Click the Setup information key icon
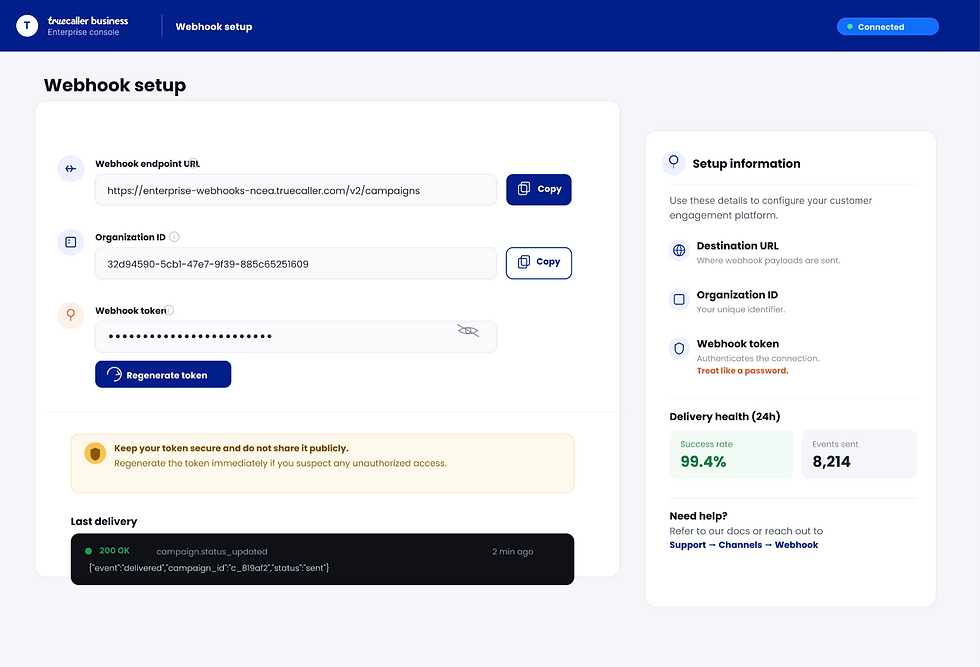Viewport: 980px width, 667px height. [x=674, y=163]
